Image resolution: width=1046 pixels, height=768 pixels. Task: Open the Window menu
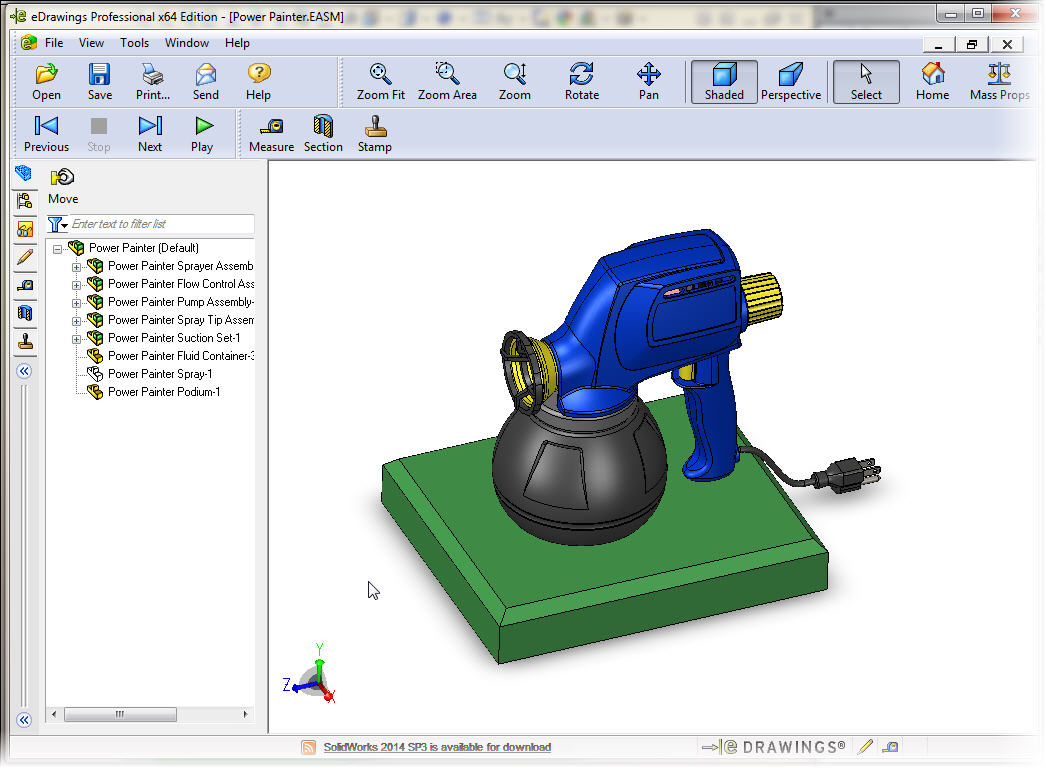click(187, 43)
